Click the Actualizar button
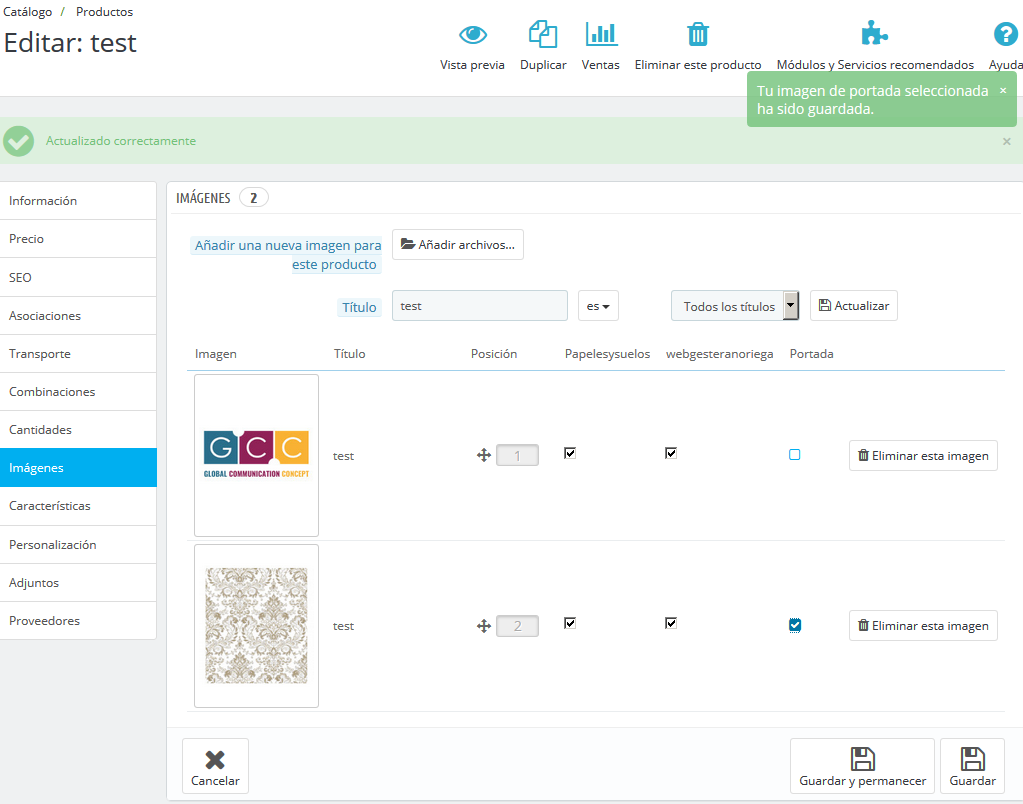Screen dimensions: 1023x804 (854, 305)
